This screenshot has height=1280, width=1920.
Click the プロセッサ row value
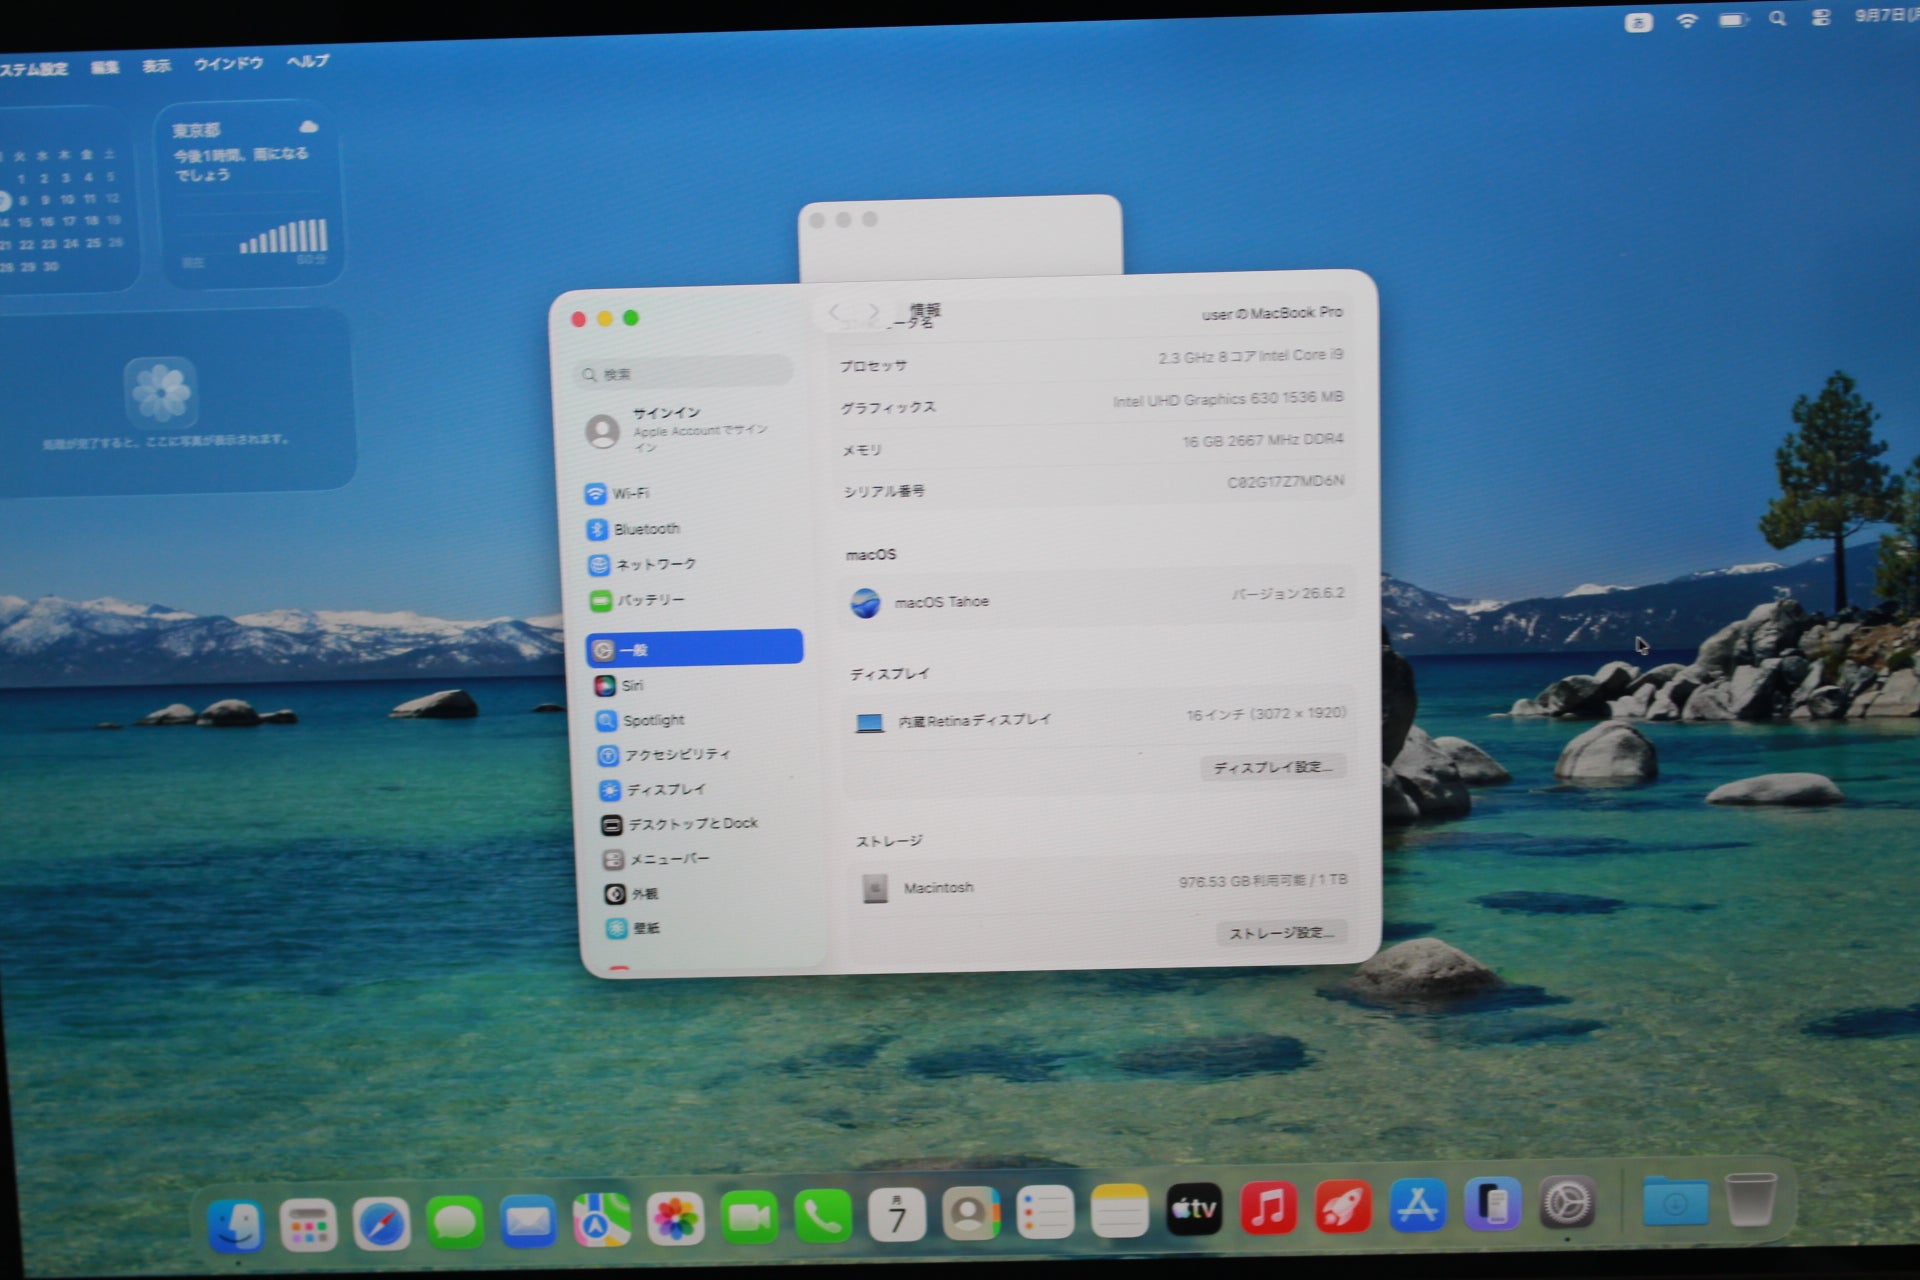pyautogui.click(x=1250, y=356)
